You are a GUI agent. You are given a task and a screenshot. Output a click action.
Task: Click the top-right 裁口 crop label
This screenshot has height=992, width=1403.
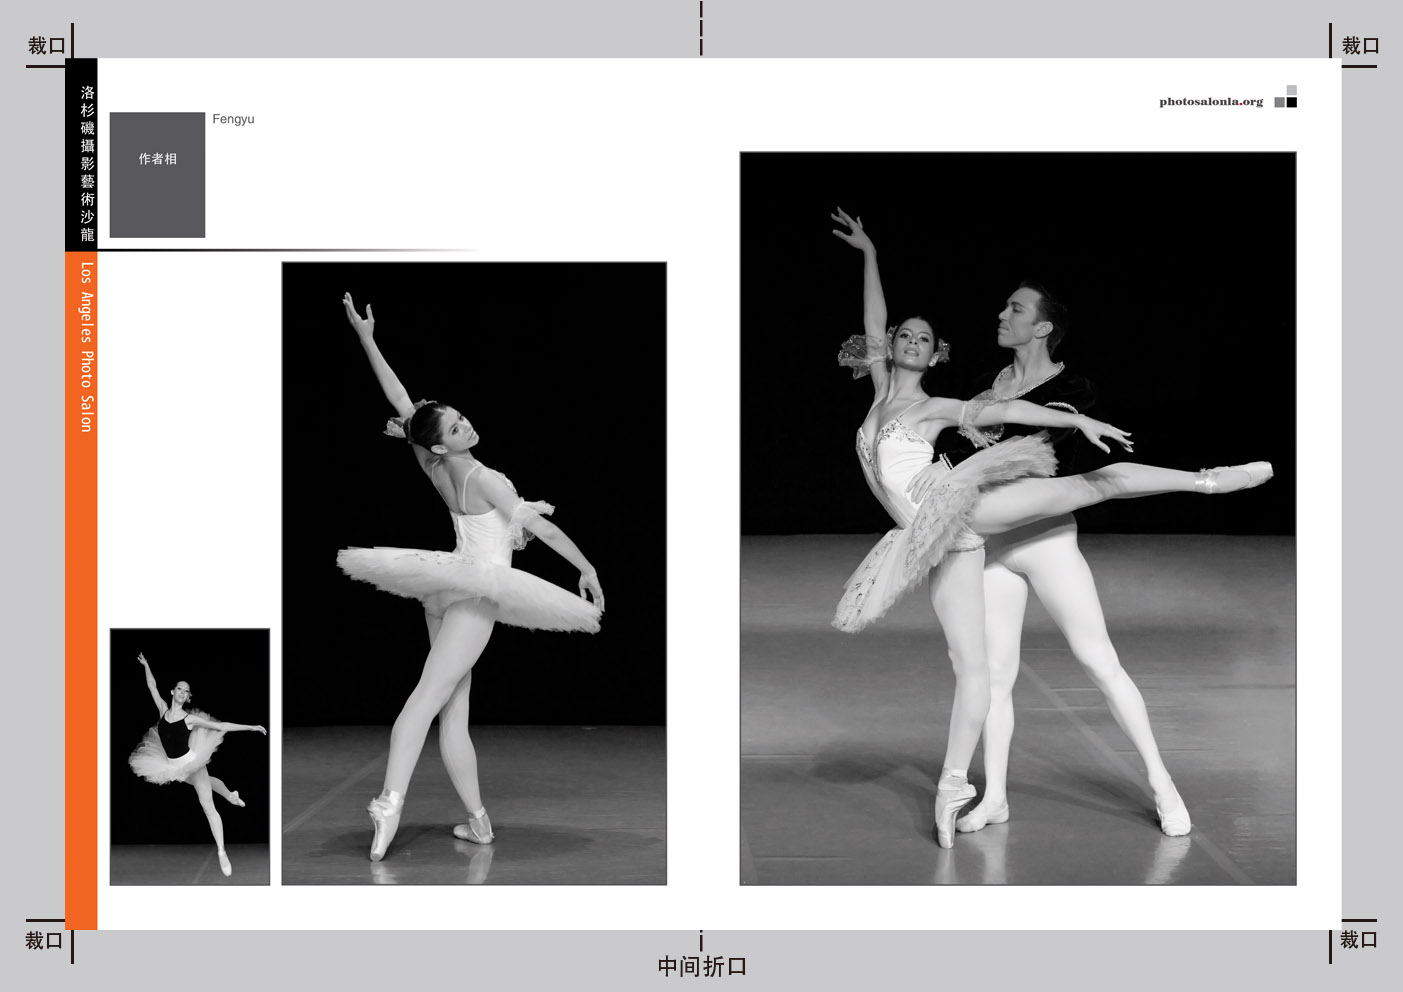coord(1360,46)
